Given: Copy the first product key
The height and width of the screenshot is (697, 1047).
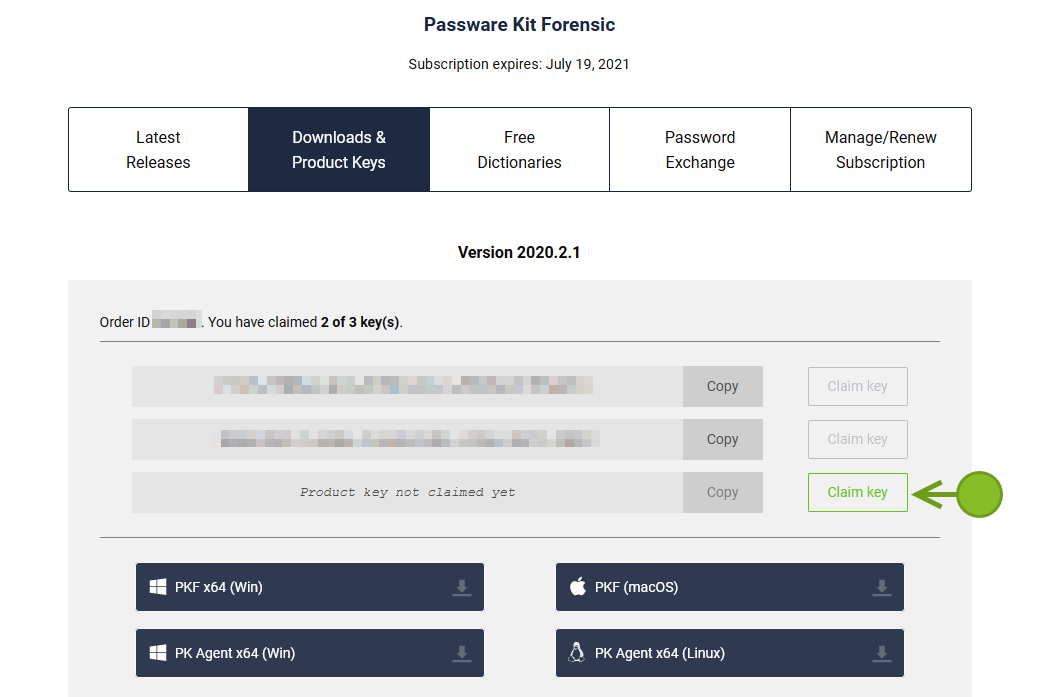Looking at the screenshot, I should [x=722, y=386].
